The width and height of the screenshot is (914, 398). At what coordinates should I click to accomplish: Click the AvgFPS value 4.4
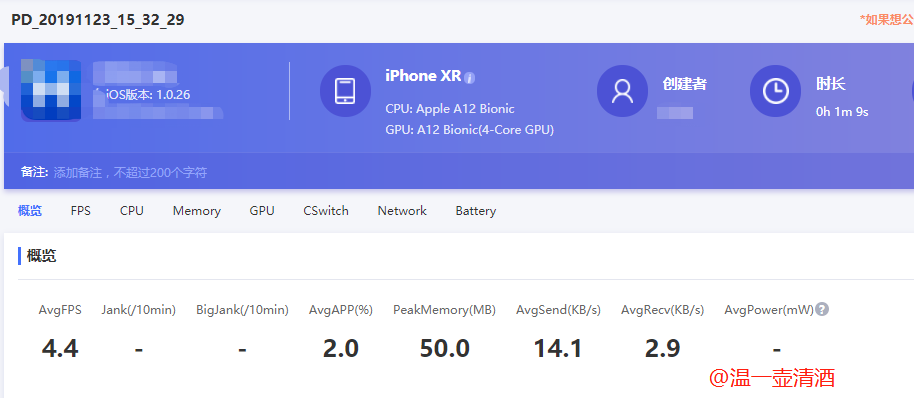coord(60,348)
